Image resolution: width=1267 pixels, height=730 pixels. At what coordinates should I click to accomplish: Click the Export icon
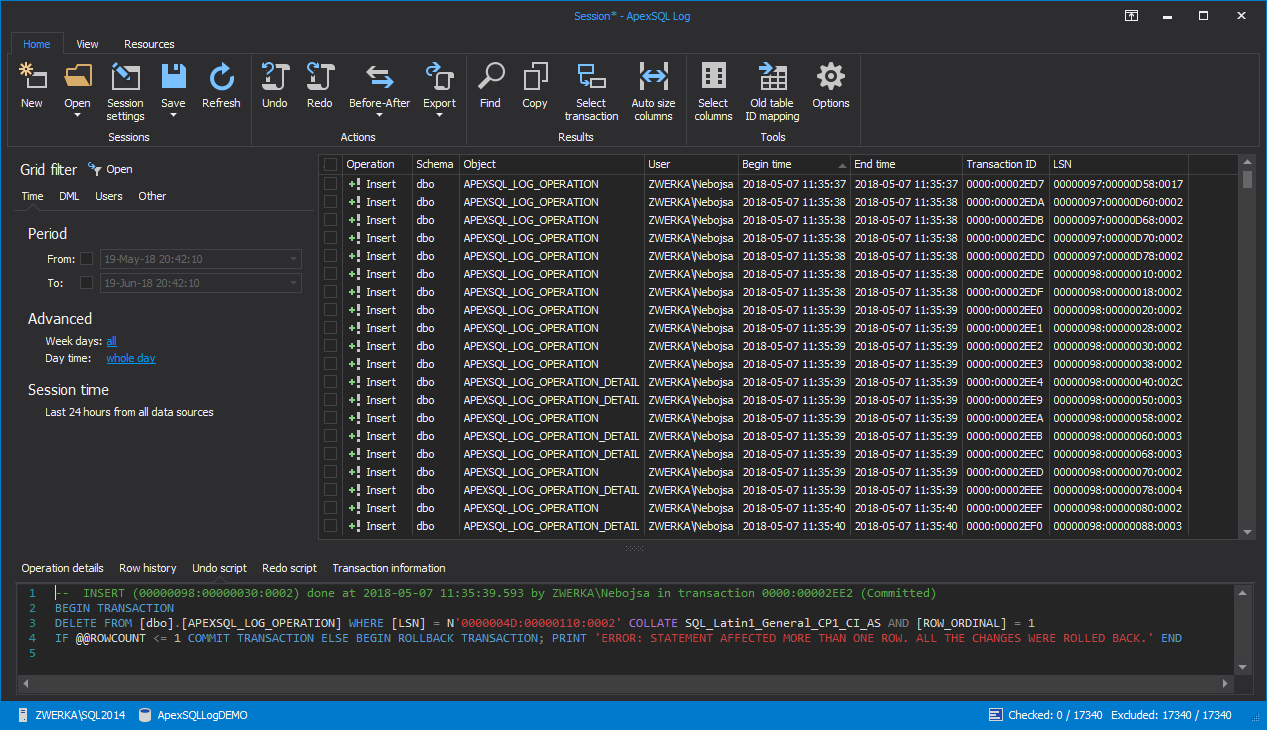point(439,77)
